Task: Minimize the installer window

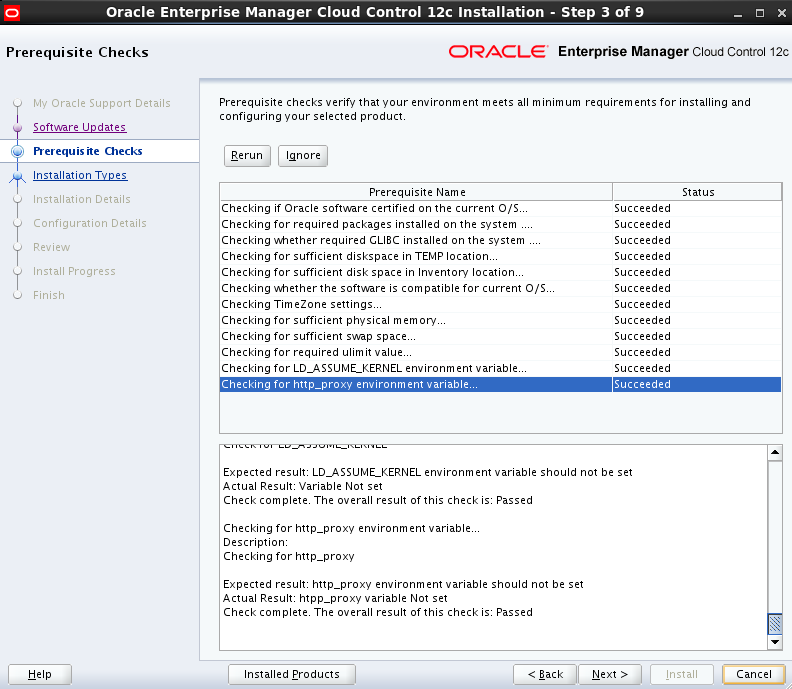Action: 737,13
